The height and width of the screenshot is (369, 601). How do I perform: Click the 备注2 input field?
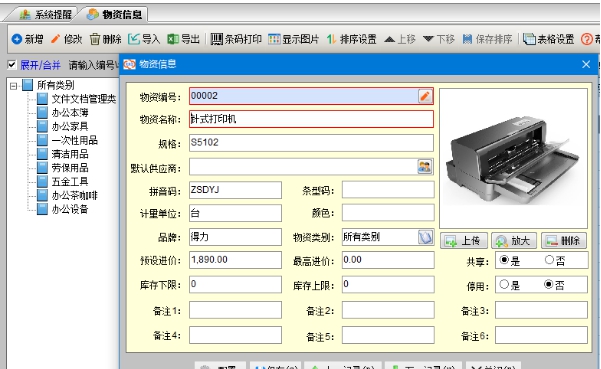click(388, 310)
